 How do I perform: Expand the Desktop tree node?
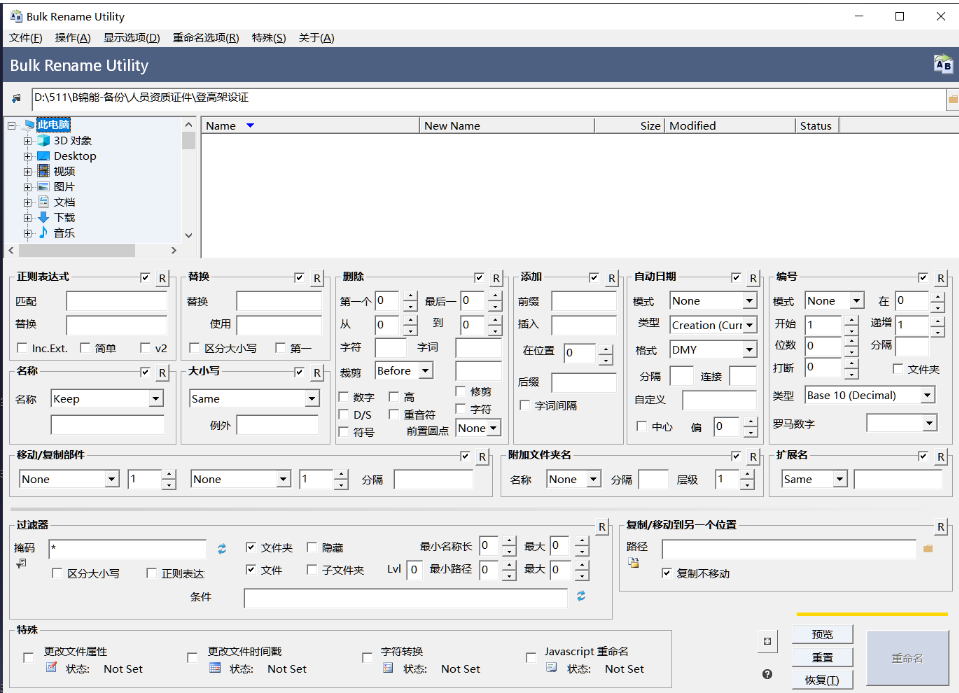click(x=28, y=156)
